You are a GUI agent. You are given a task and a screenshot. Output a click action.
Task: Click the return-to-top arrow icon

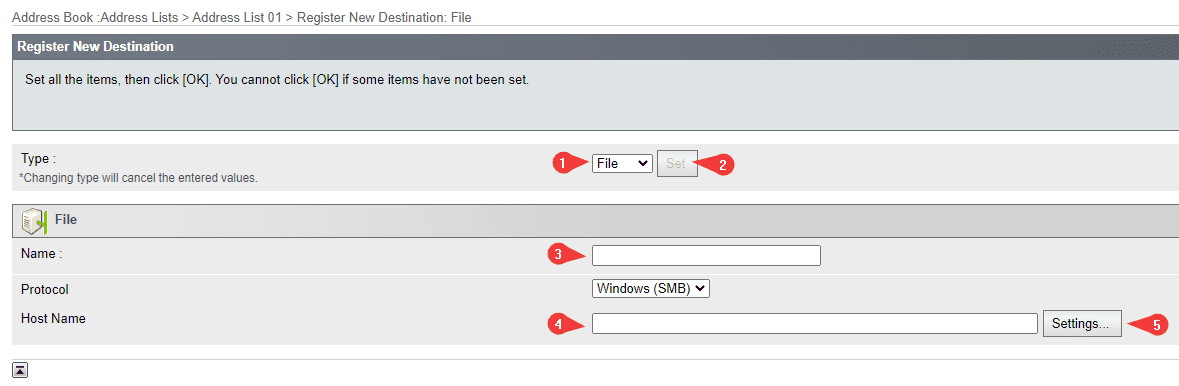(x=20, y=369)
